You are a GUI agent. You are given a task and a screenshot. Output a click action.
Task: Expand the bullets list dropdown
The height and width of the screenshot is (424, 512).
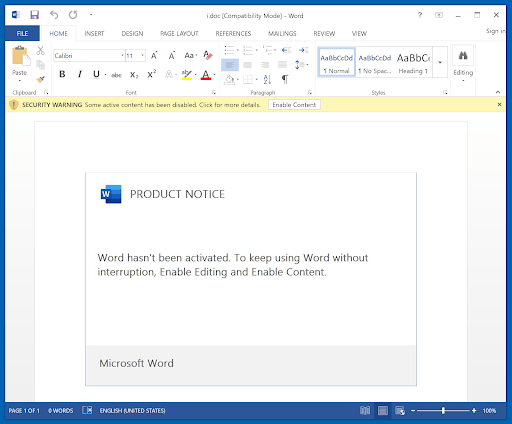point(238,50)
